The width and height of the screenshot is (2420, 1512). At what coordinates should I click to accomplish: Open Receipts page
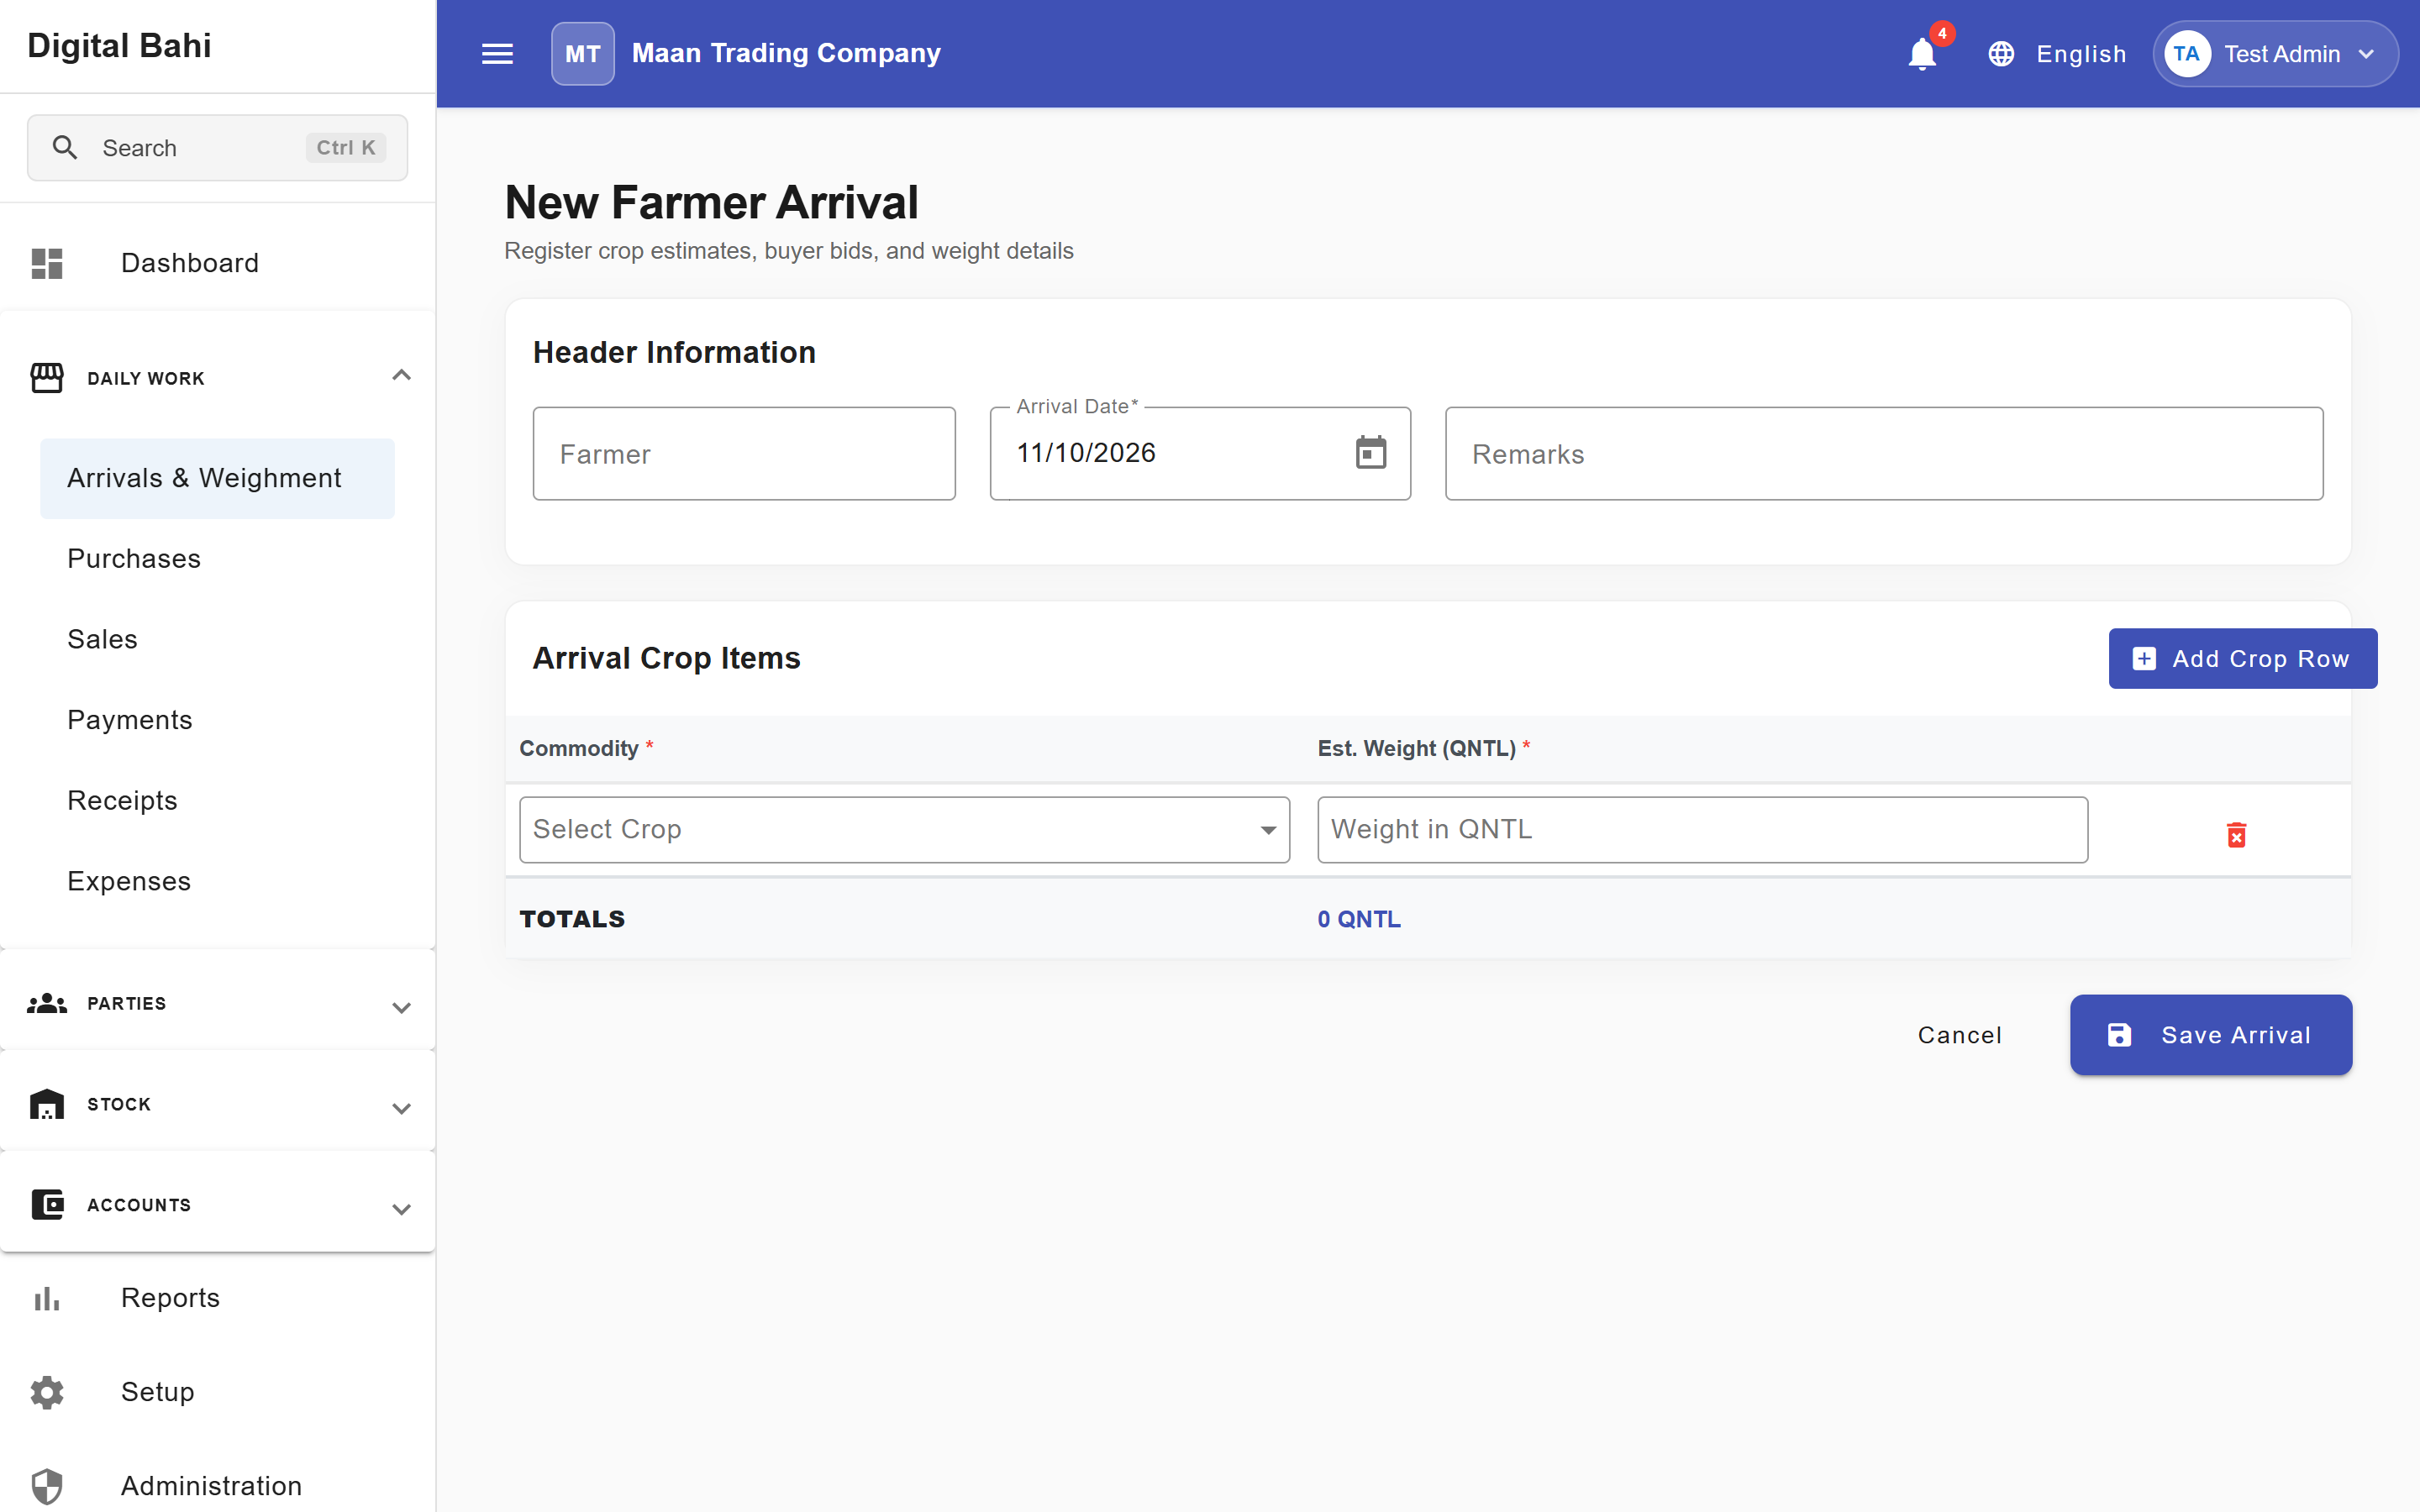[217, 801]
